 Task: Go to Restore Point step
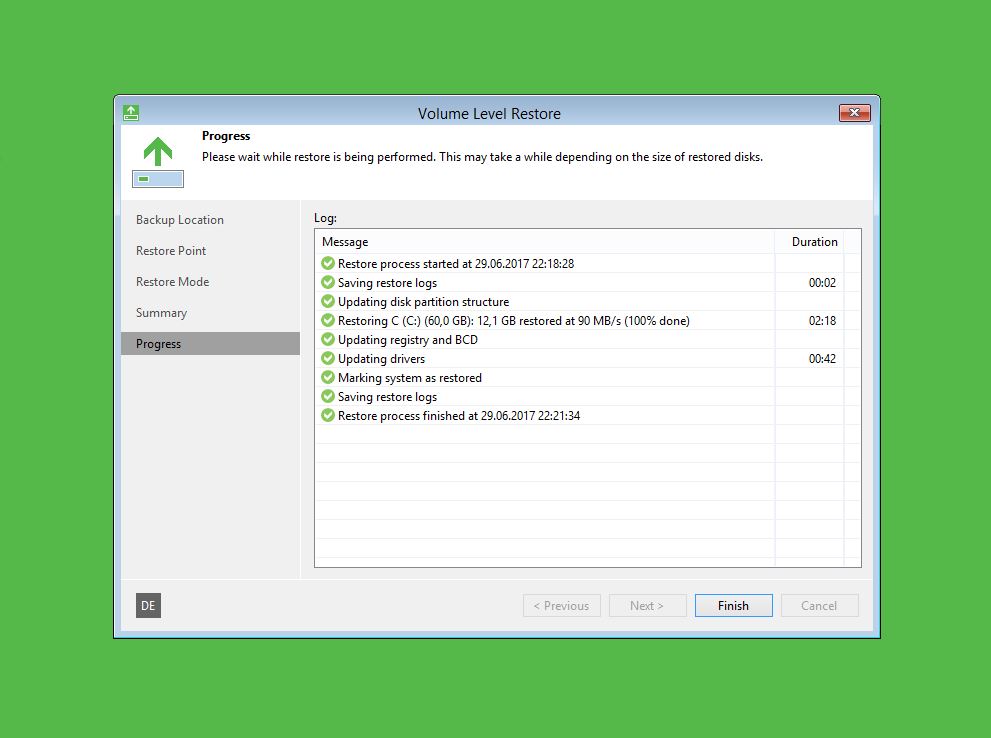[171, 251]
